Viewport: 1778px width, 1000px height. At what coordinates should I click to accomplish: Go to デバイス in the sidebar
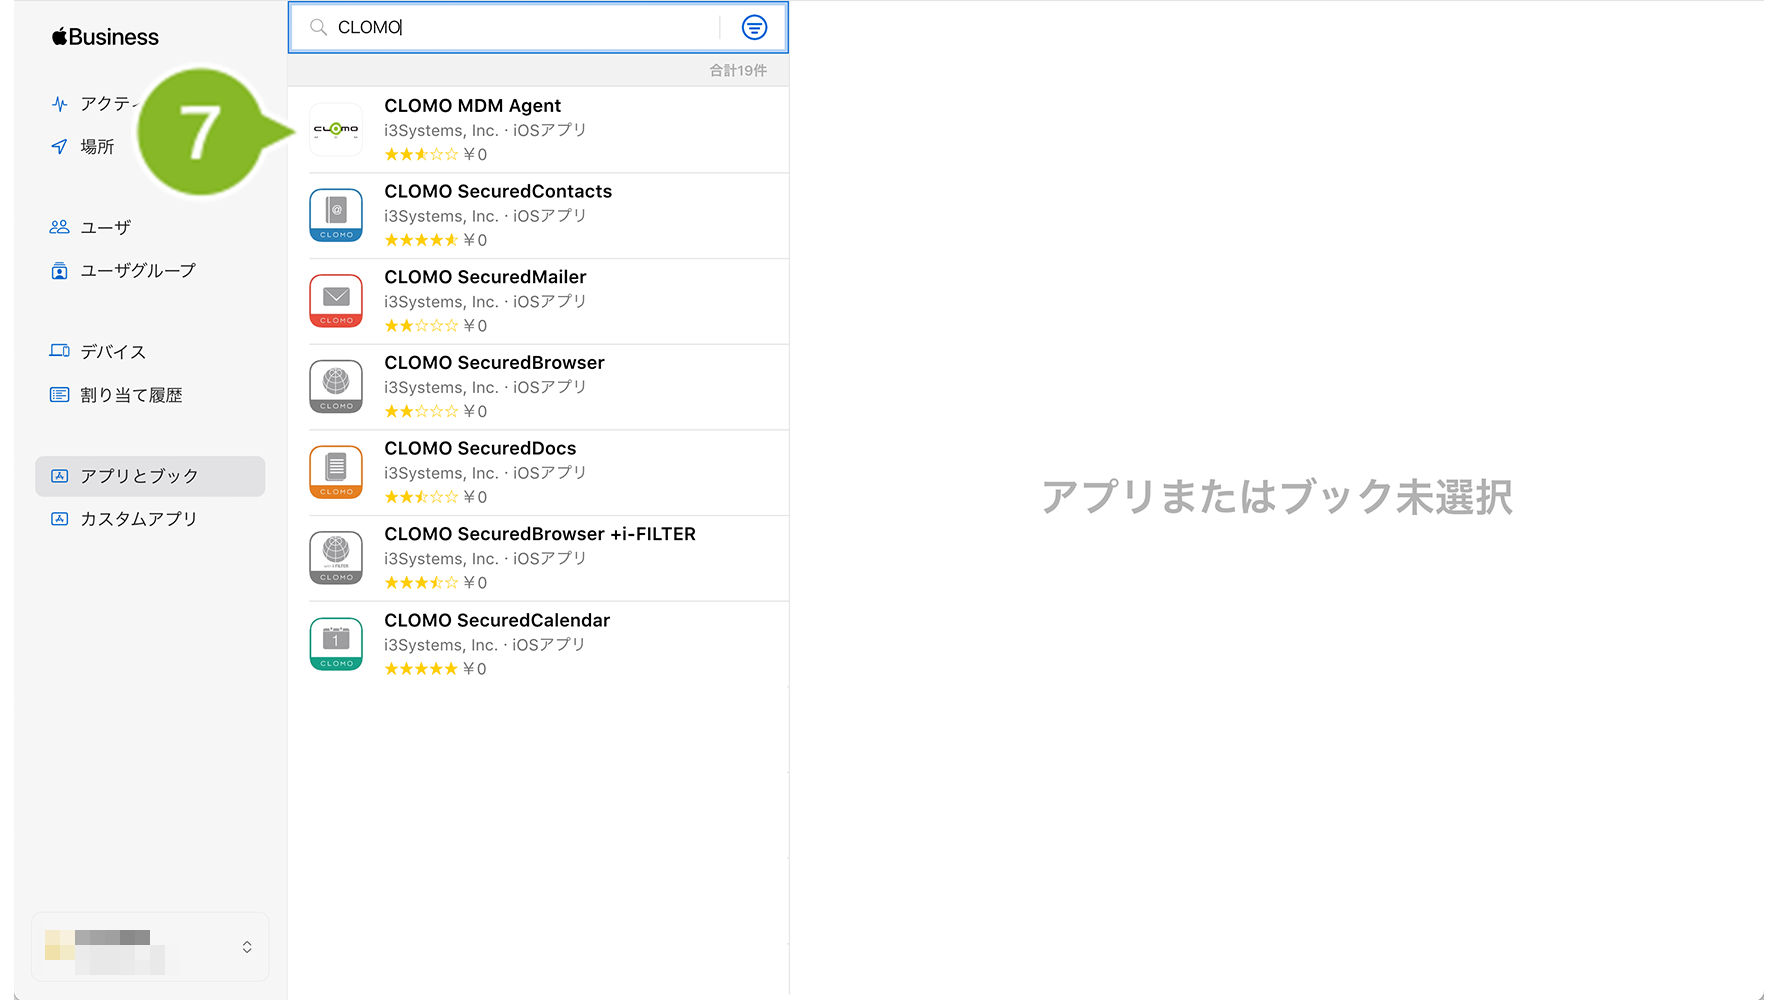coord(113,351)
